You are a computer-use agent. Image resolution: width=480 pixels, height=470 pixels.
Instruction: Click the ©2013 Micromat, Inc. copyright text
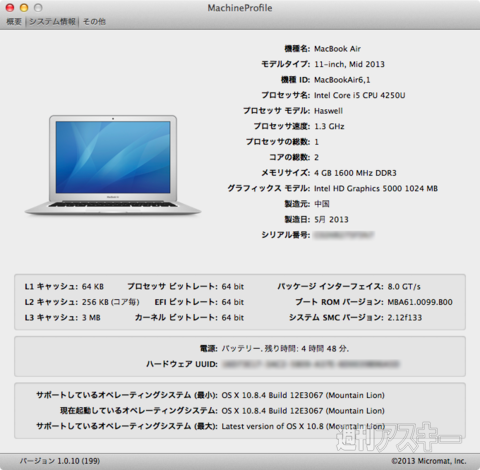pyautogui.click(x=429, y=461)
